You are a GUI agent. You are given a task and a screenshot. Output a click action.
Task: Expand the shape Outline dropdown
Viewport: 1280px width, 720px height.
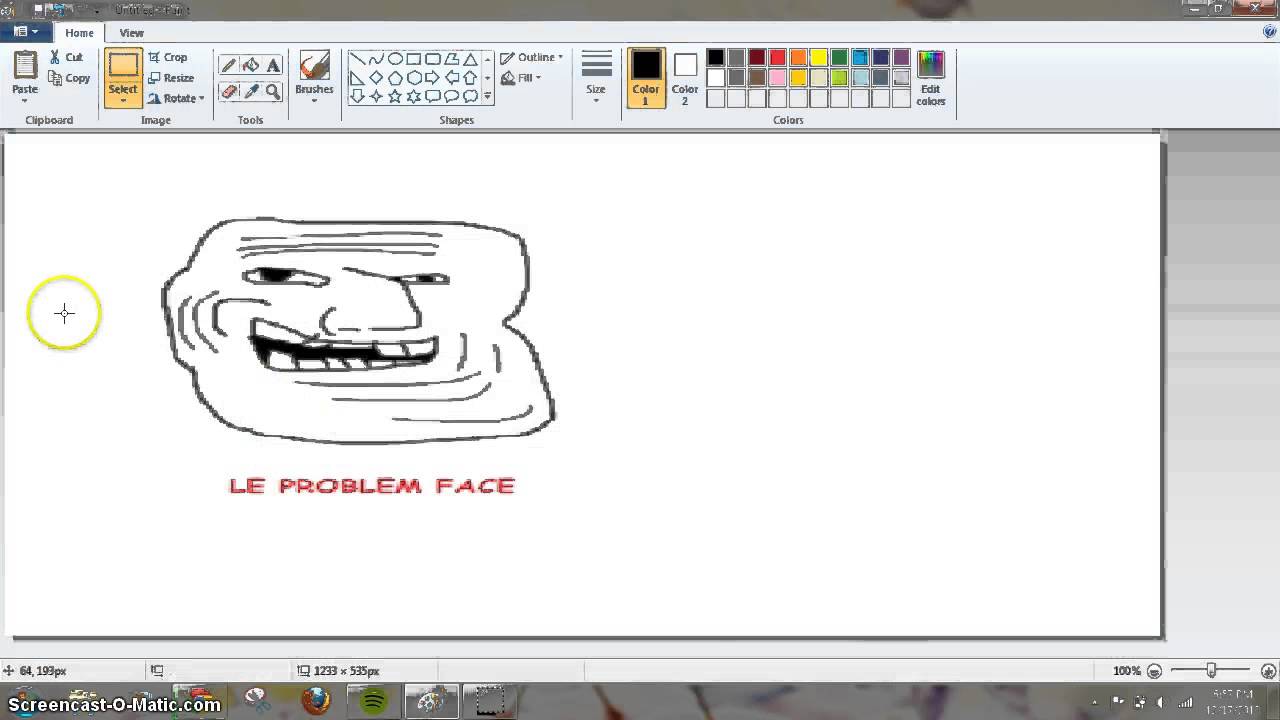pyautogui.click(x=533, y=58)
